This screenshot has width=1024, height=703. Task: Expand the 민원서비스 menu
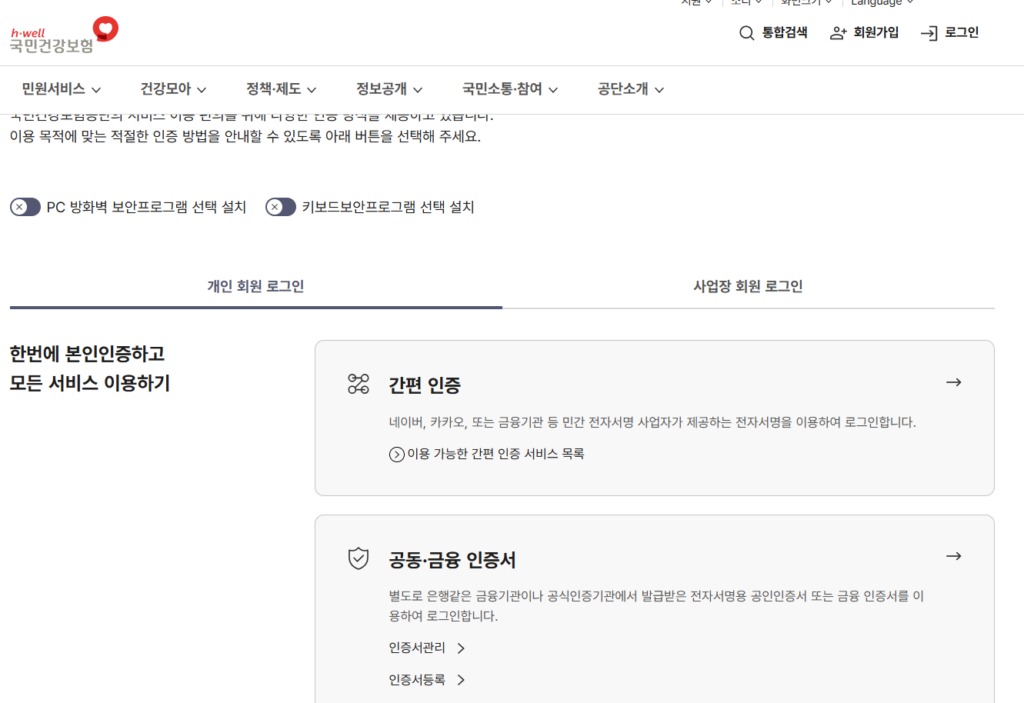61,89
